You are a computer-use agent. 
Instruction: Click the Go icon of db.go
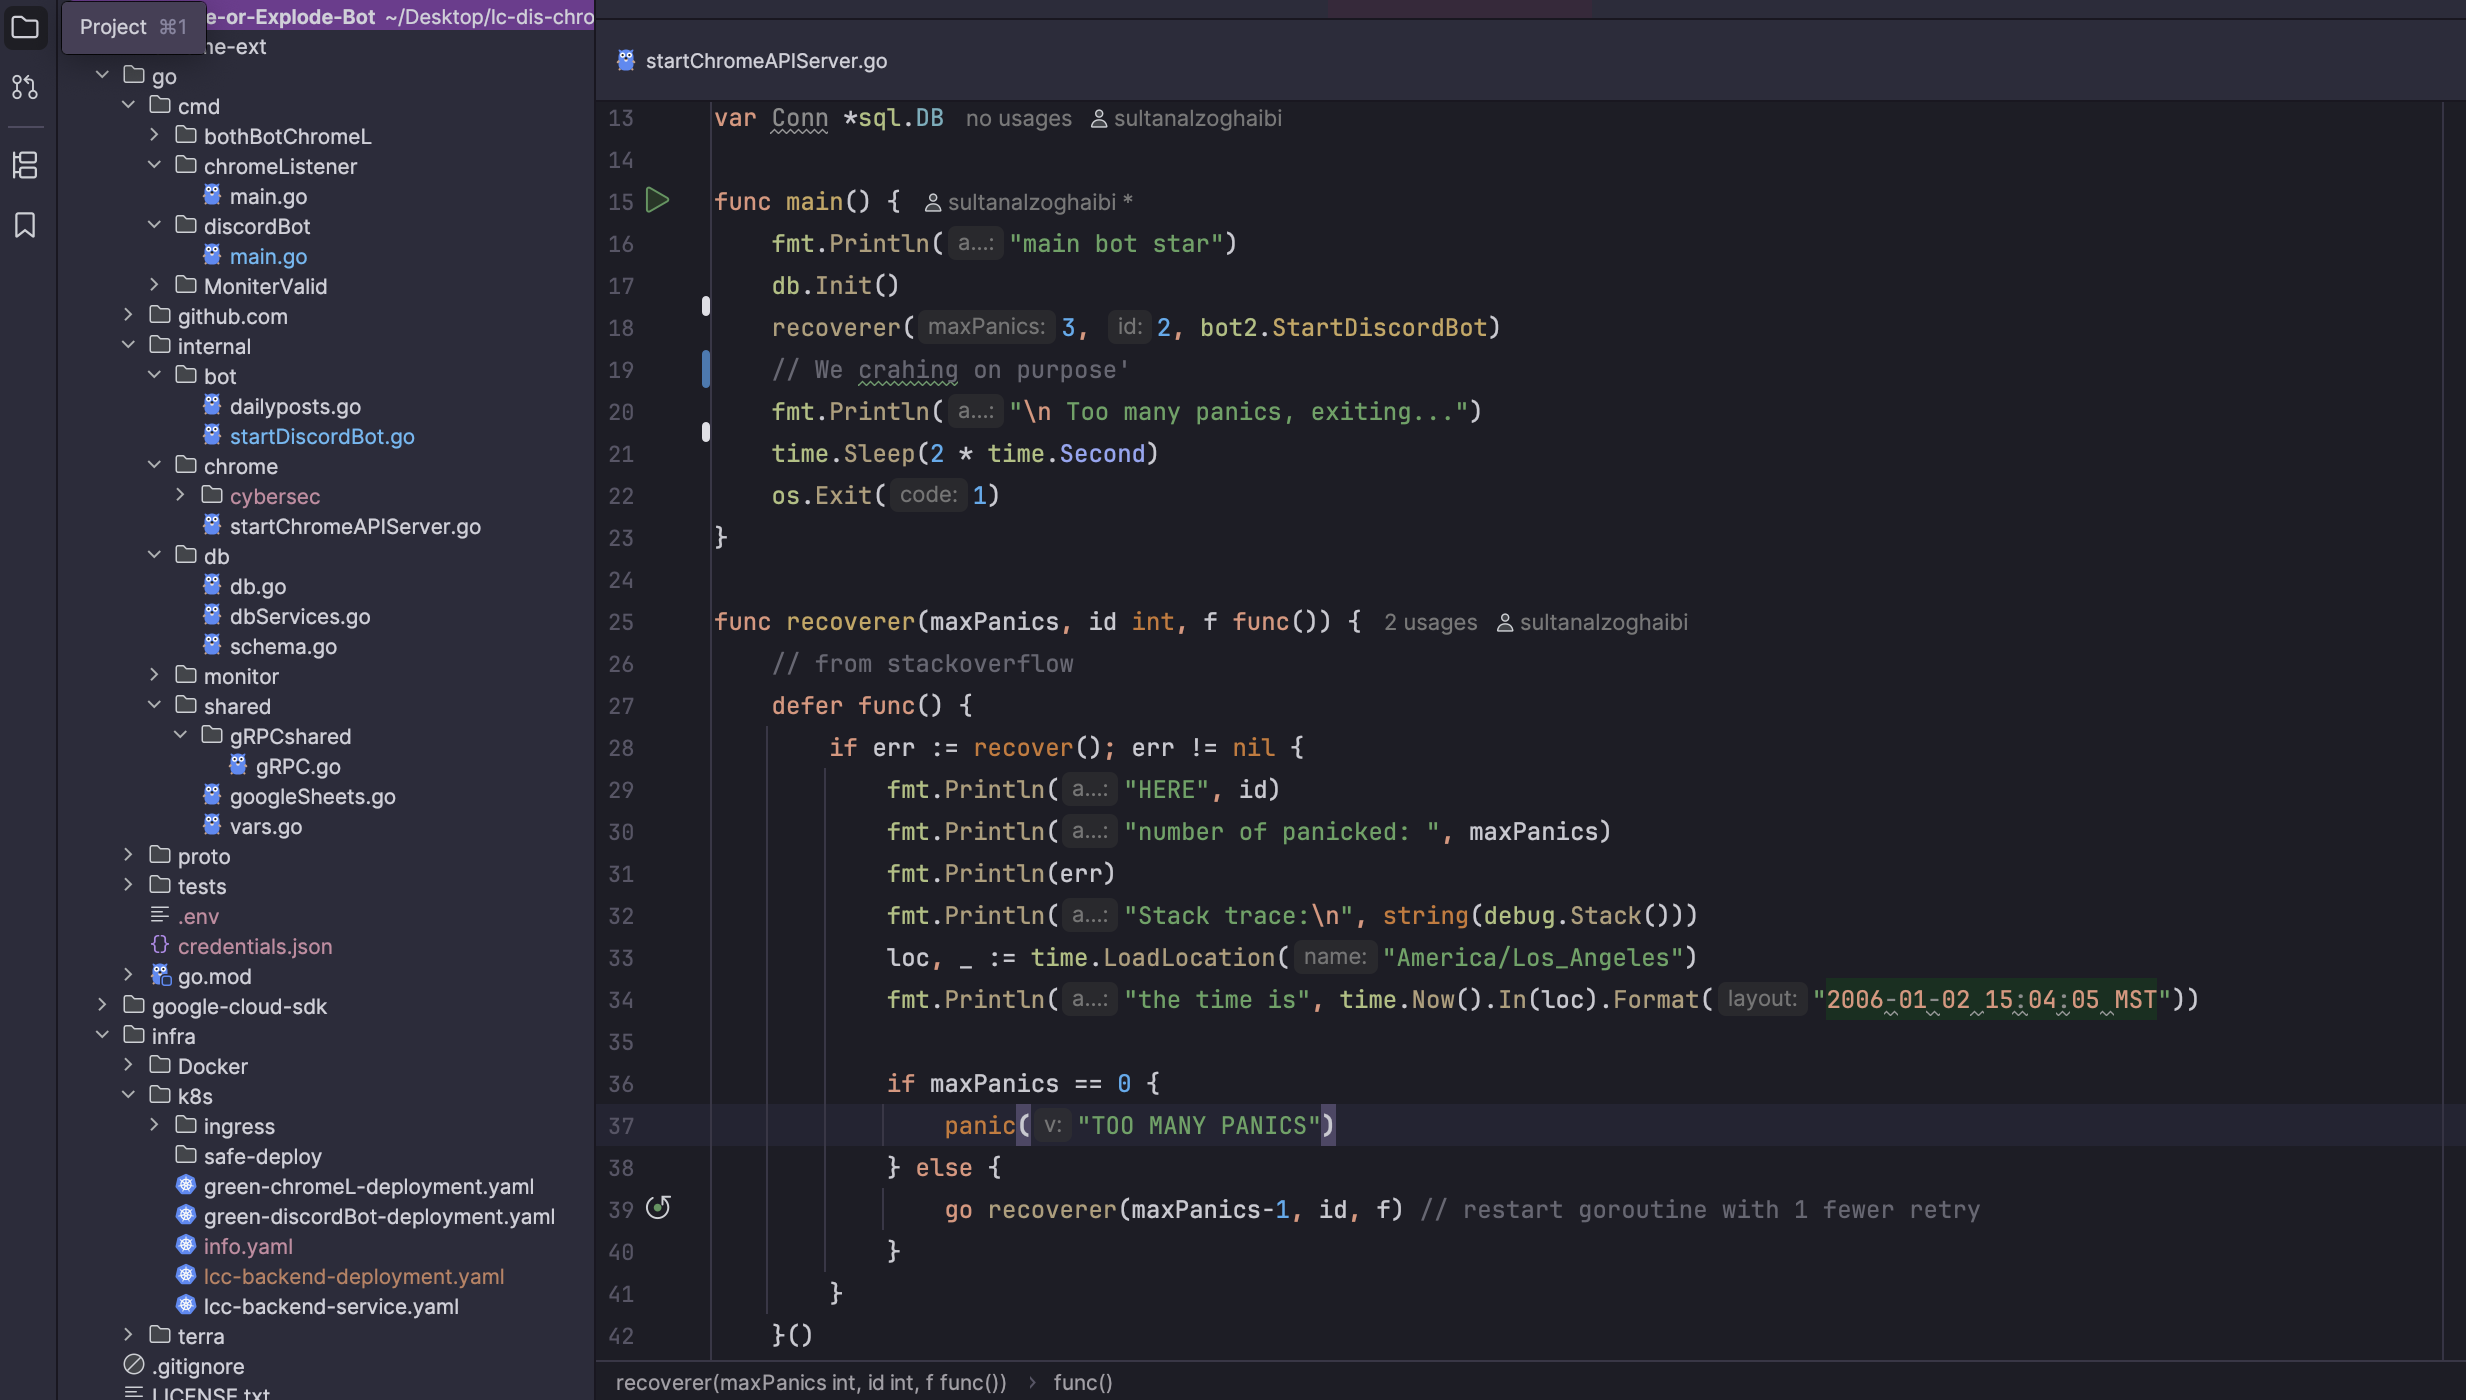[x=212, y=585]
